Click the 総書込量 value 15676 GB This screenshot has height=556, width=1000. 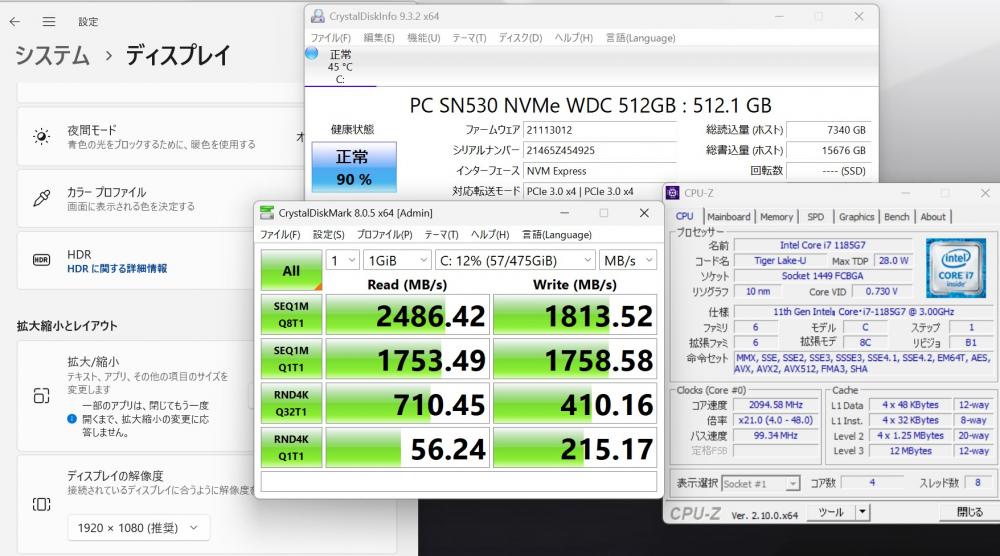pyautogui.click(x=828, y=150)
